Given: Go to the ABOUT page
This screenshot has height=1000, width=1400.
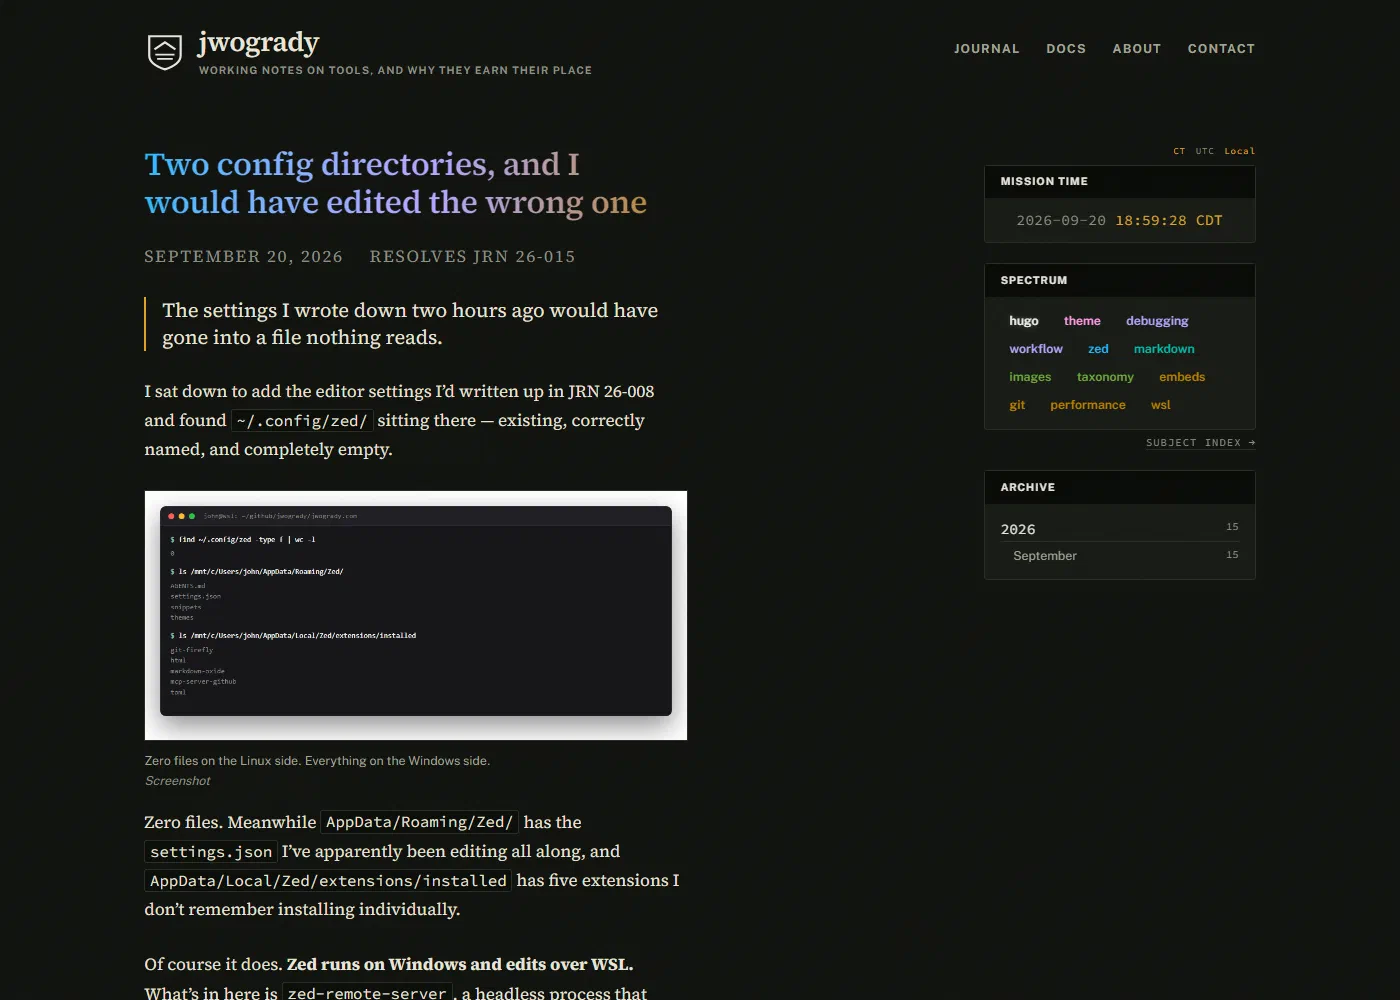Looking at the screenshot, I should click(x=1137, y=48).
